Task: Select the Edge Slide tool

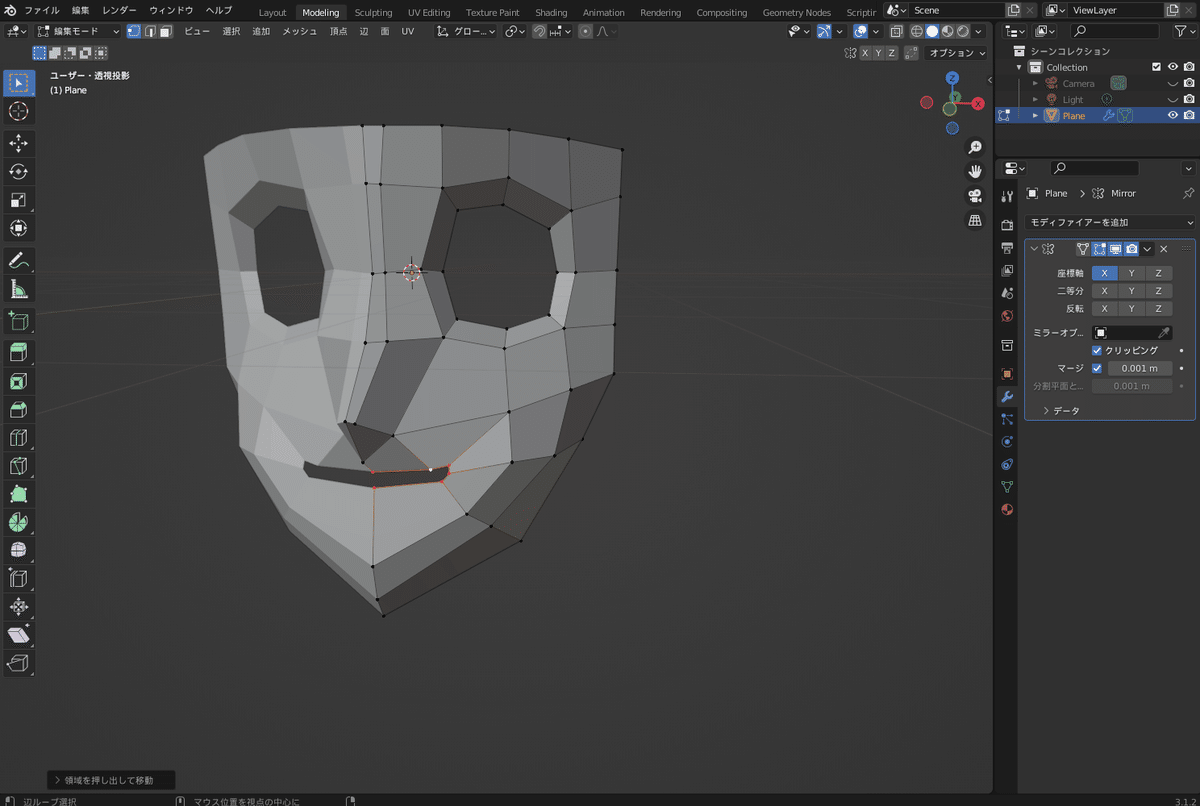Action: click(19, 578)
